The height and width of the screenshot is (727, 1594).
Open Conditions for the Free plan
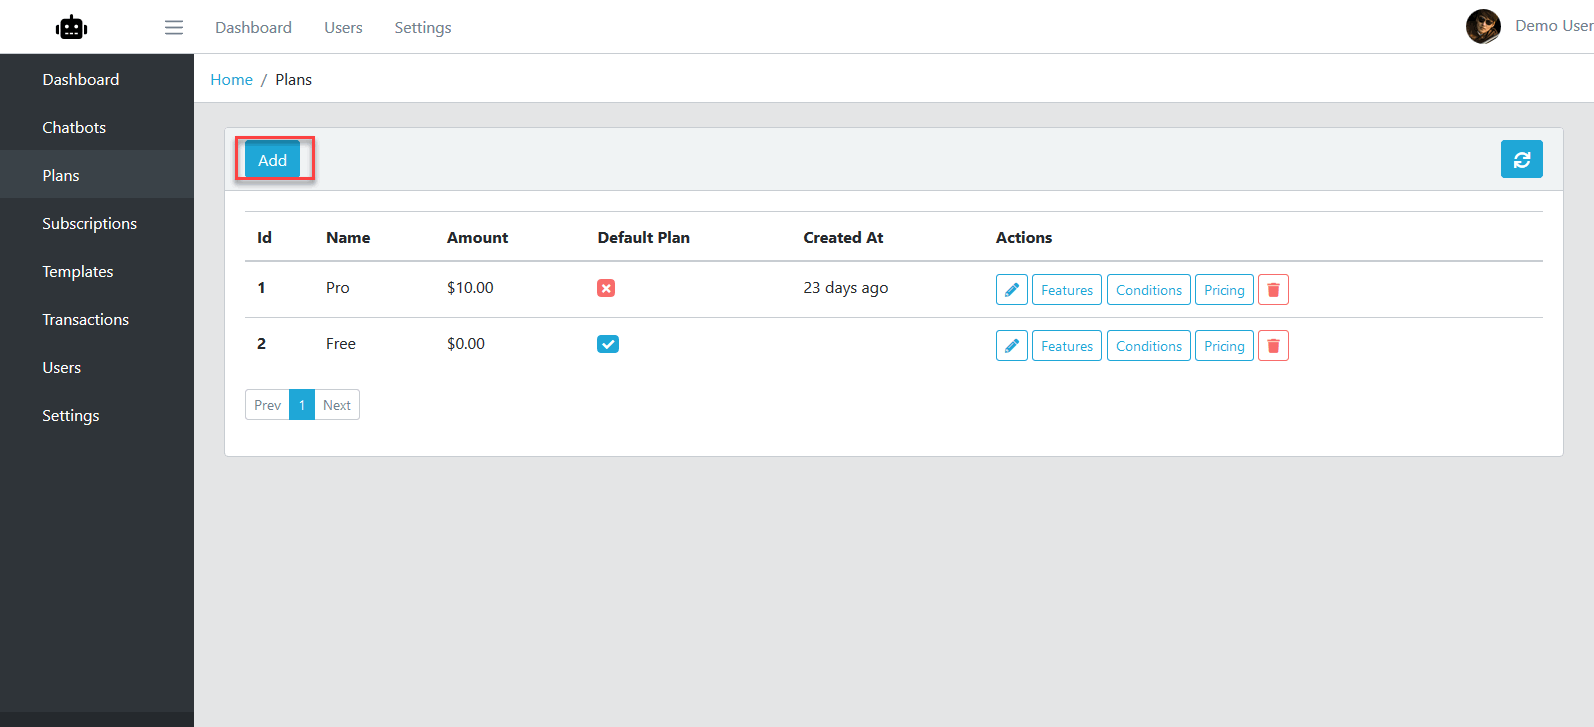click(1149, 346)
